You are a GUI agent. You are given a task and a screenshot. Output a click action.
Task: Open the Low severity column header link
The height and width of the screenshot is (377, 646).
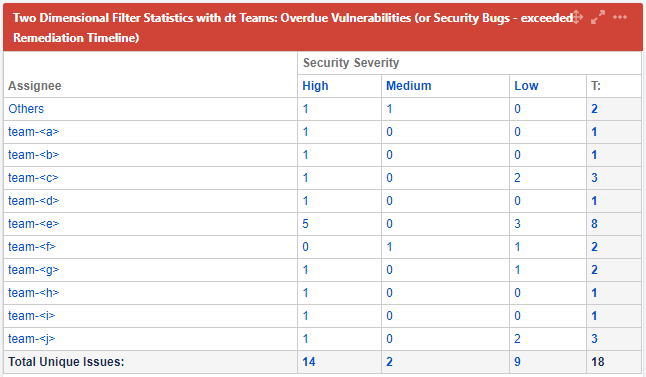(x=526, y=86)
